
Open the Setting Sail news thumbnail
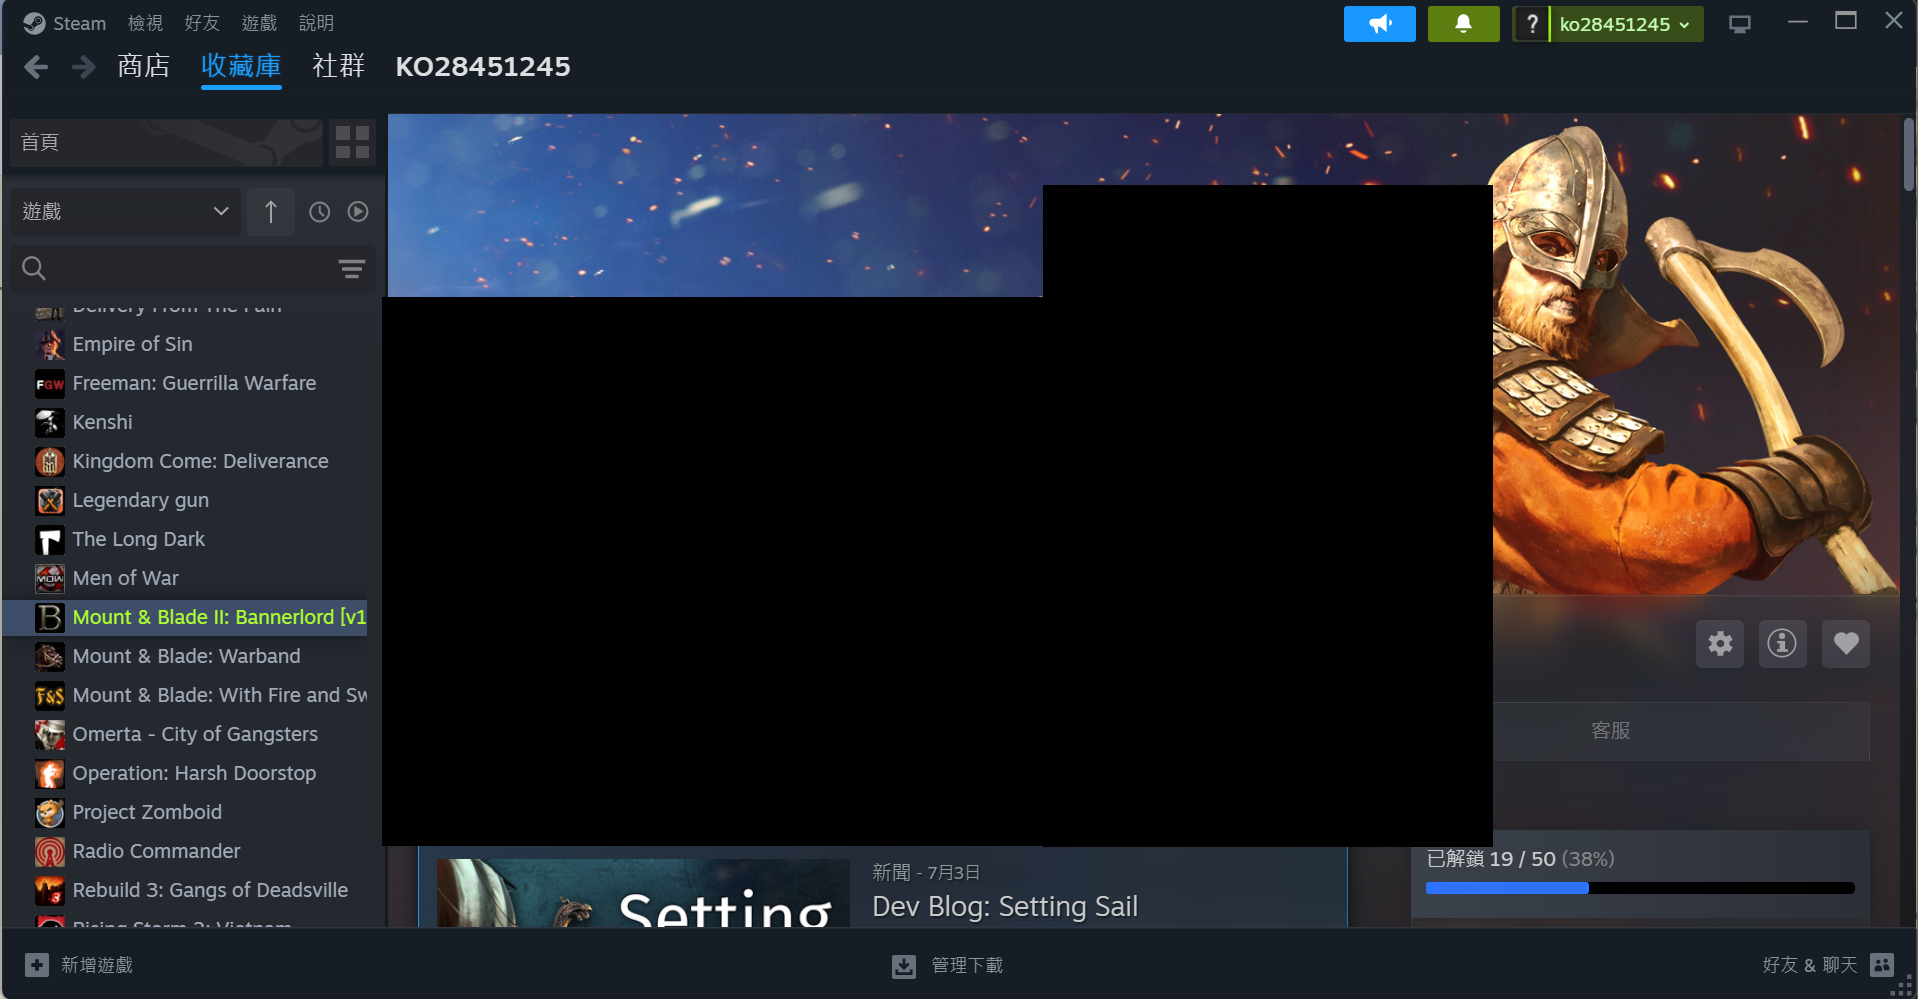[643, 892]
